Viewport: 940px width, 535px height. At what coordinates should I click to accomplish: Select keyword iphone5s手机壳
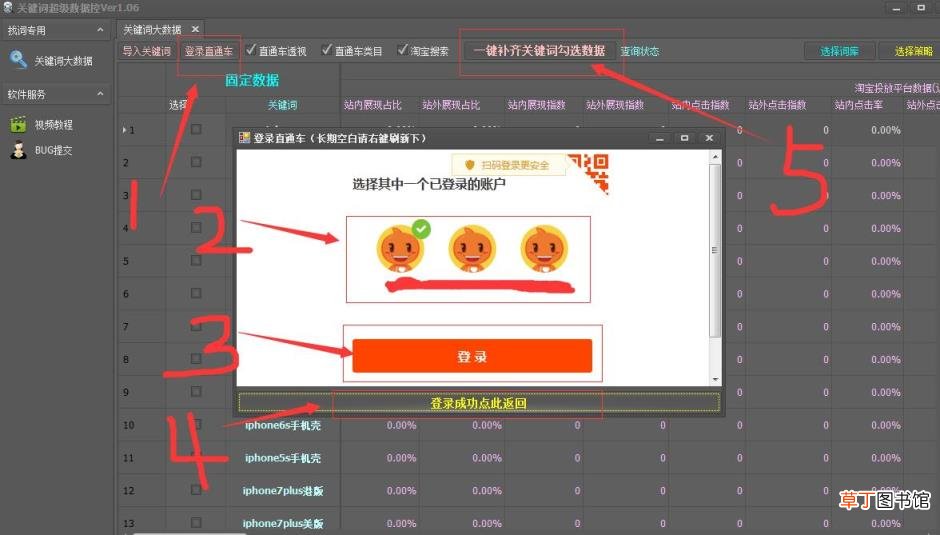point(283,458)
